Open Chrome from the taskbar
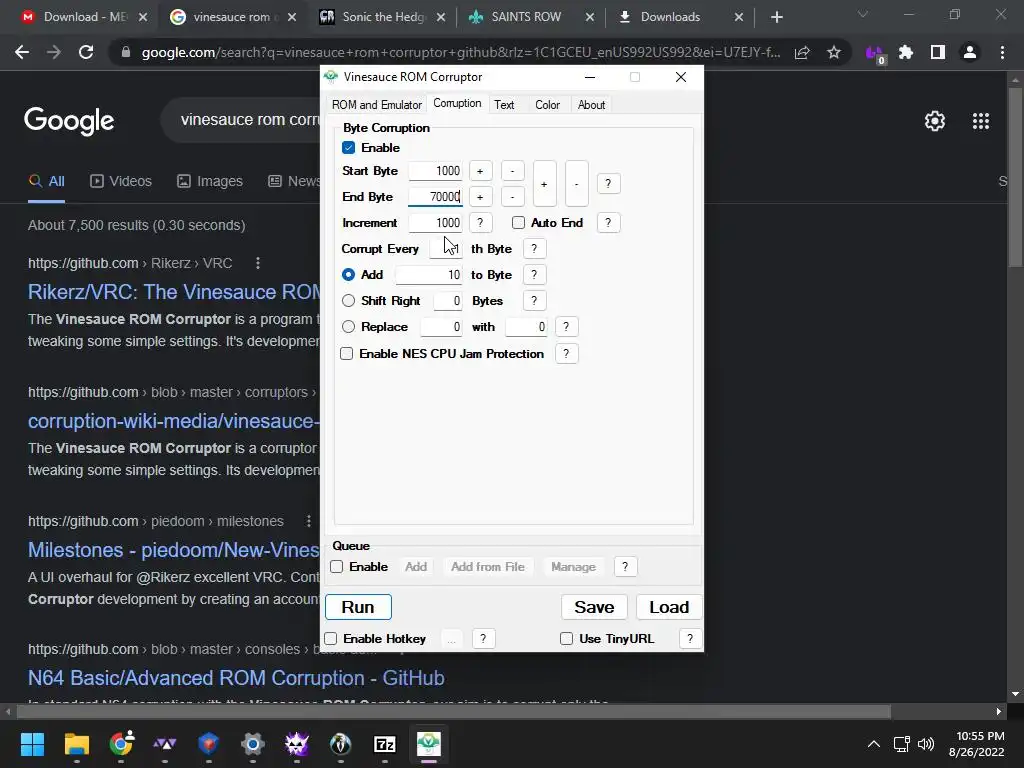 click(x=121, y=744)
